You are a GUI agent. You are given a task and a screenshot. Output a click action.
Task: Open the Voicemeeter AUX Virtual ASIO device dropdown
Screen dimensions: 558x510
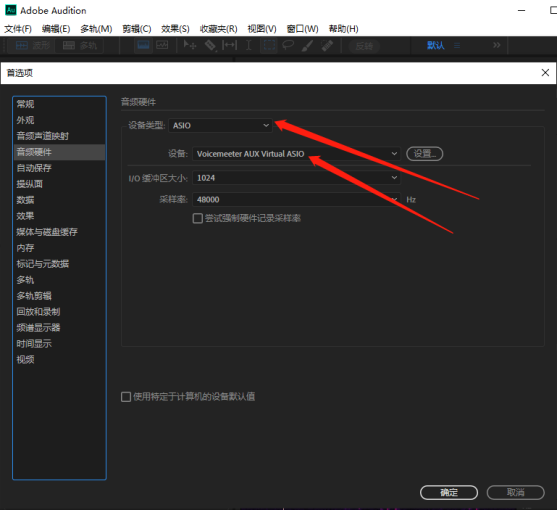click(x=296, y=154)
